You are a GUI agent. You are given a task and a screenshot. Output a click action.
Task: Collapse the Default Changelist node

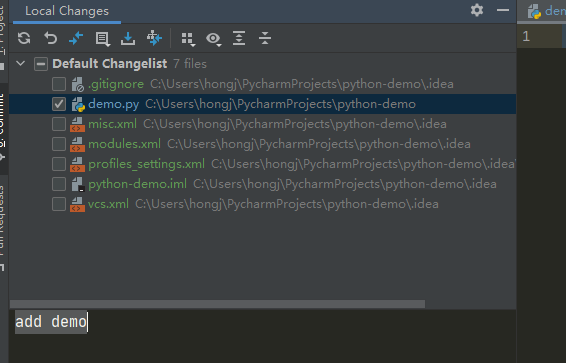point(21,64)
